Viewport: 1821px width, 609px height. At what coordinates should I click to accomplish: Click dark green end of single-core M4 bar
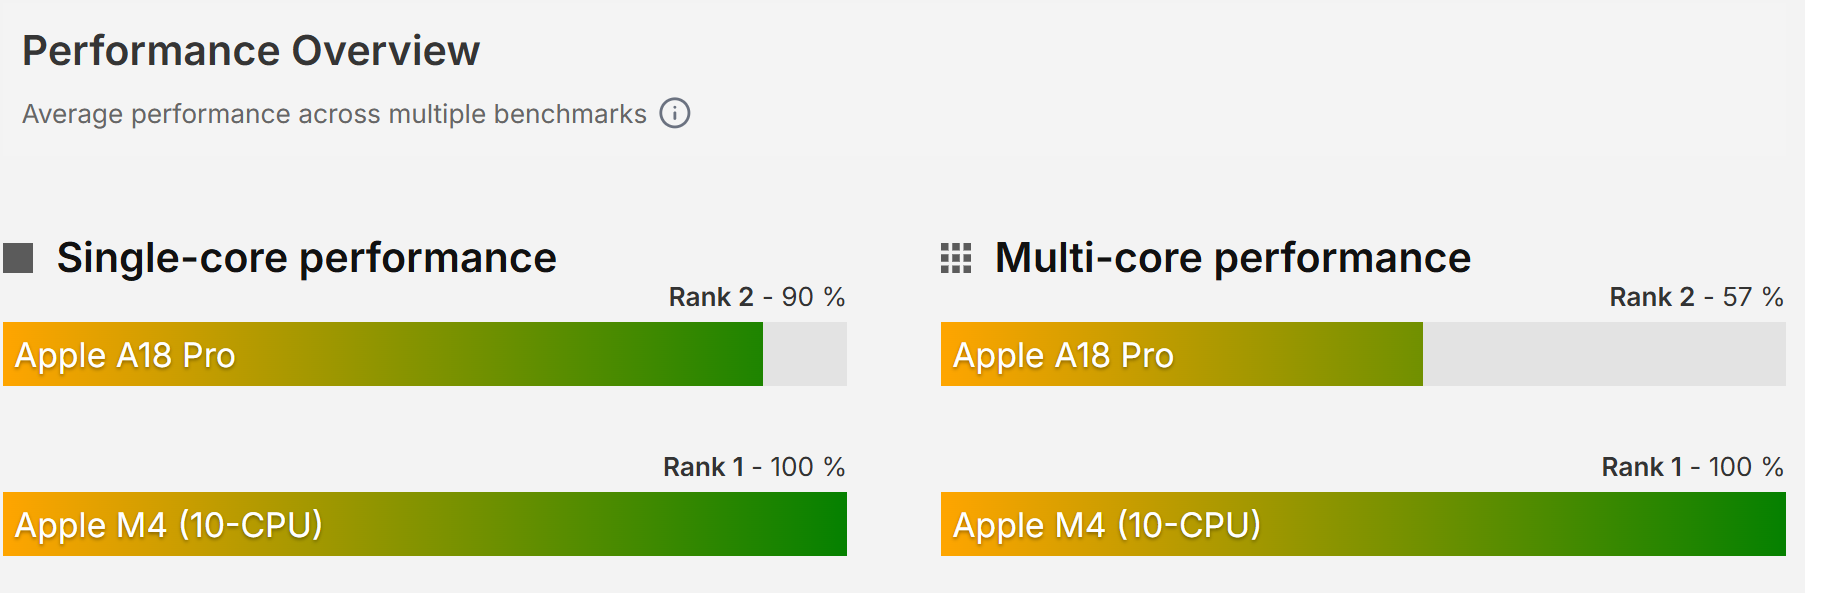pyautogui.click(x=825, y=524)
